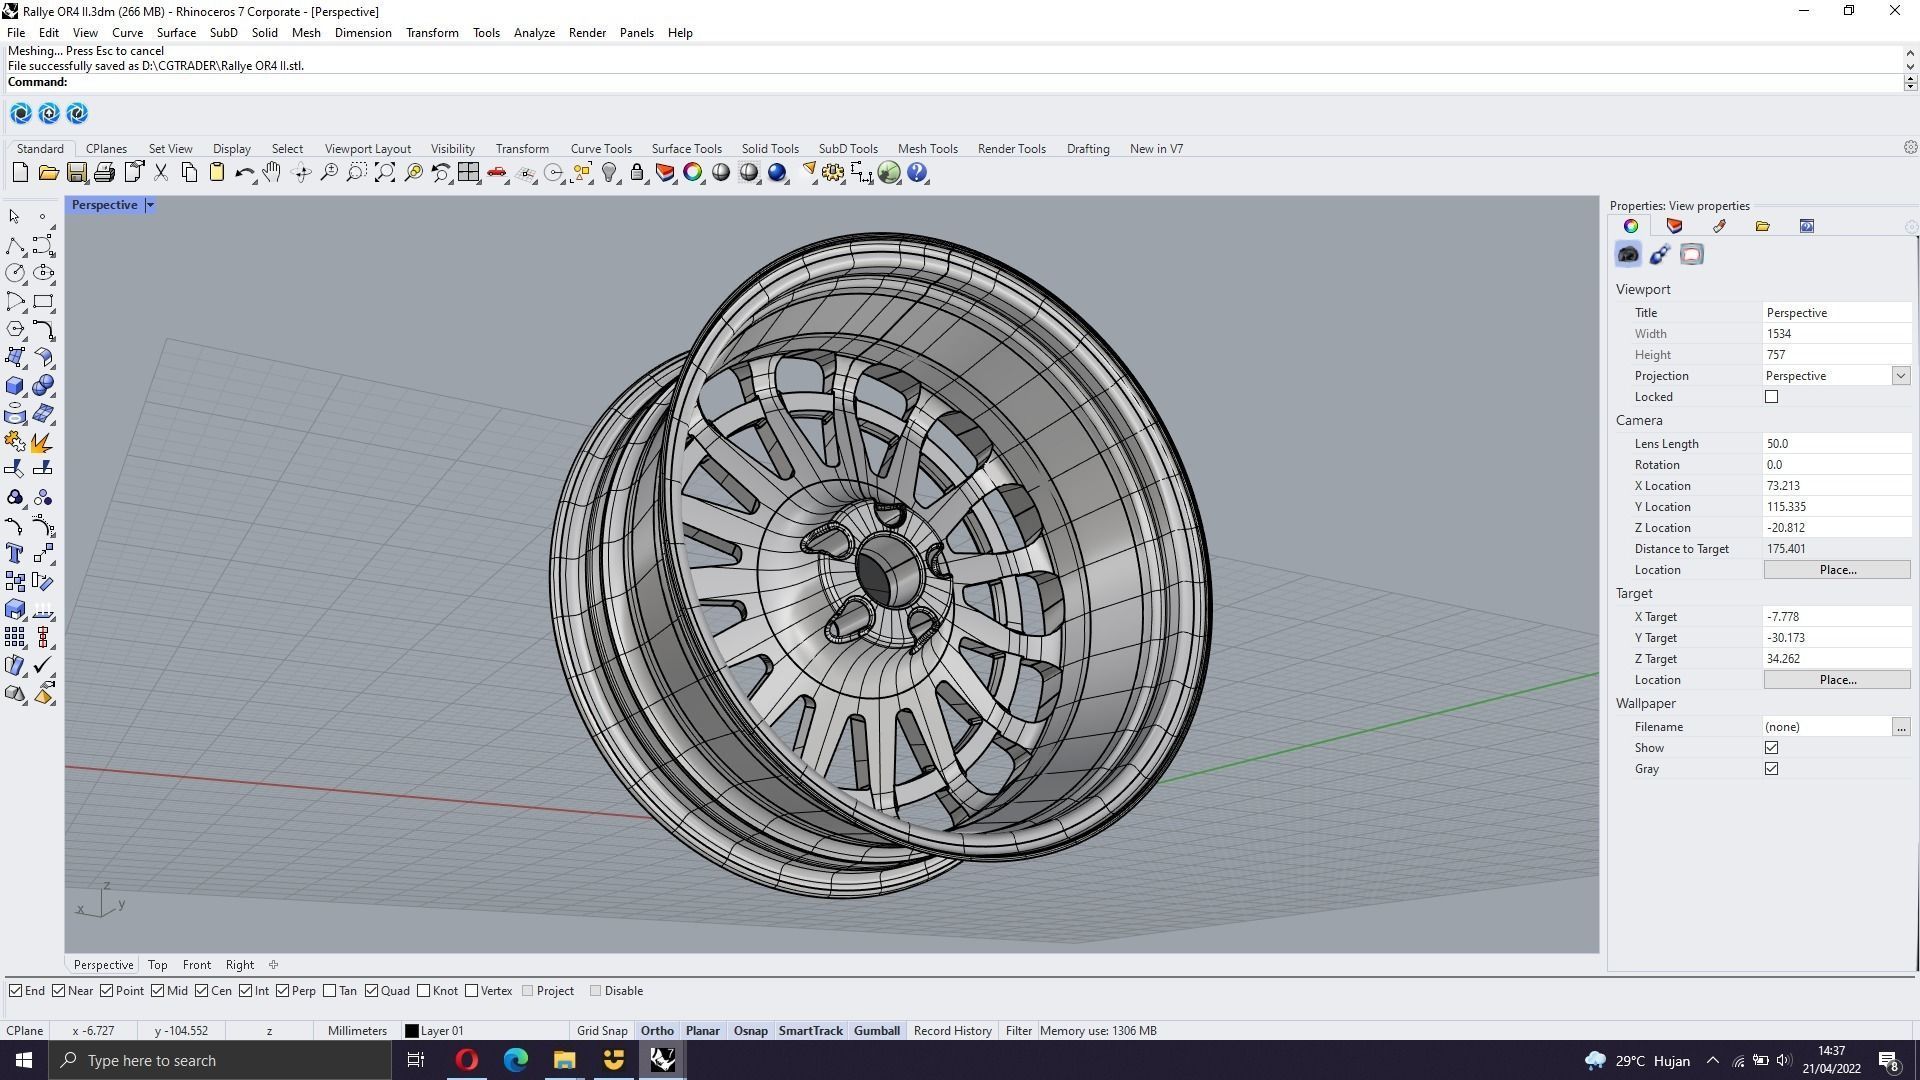Toggle the Near osnap checkbox

pos(59,991)
